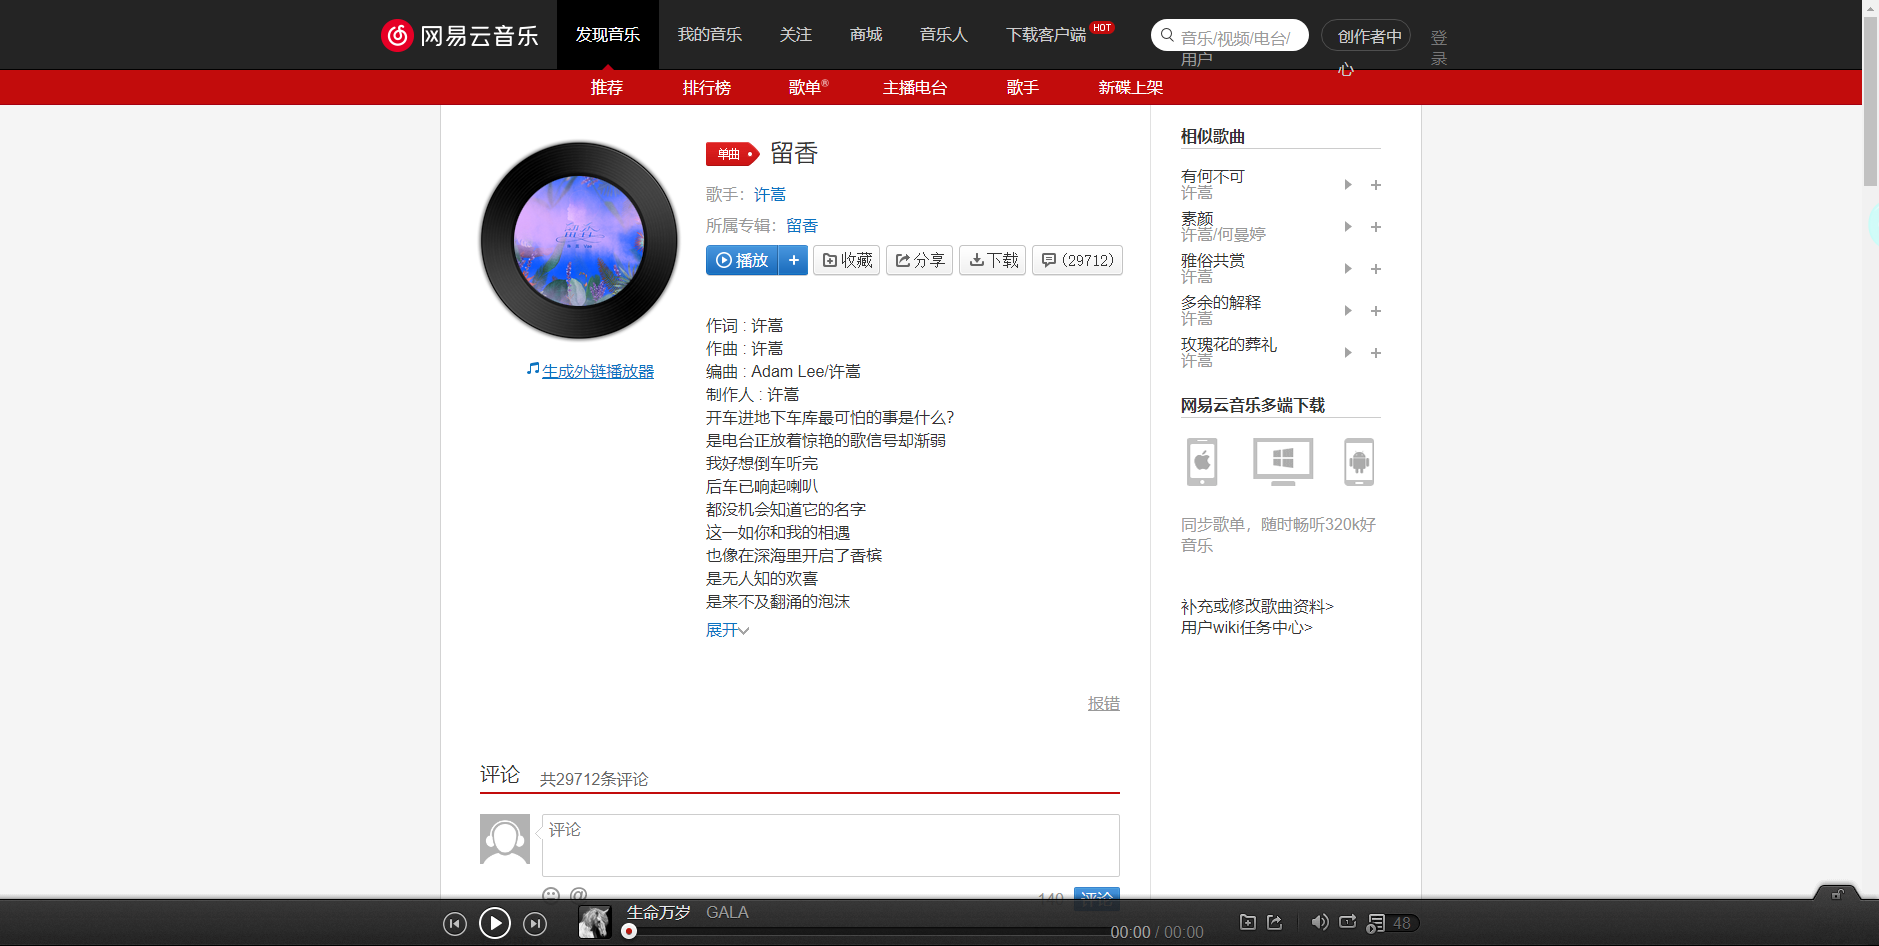This screenshot has height=946, width=1879.
Task: Open the 我的音乐 menu
Action: click(x=710, y=34)
